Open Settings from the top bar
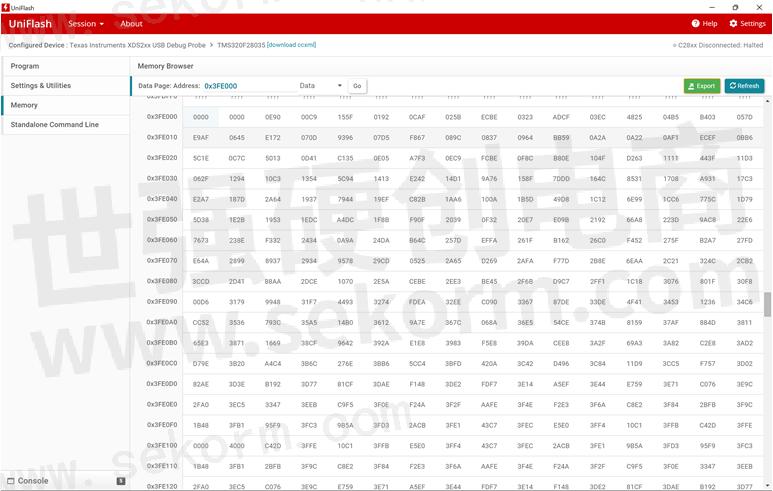The height and width of the screenshot is (491, 773). (x=747, y=24)
